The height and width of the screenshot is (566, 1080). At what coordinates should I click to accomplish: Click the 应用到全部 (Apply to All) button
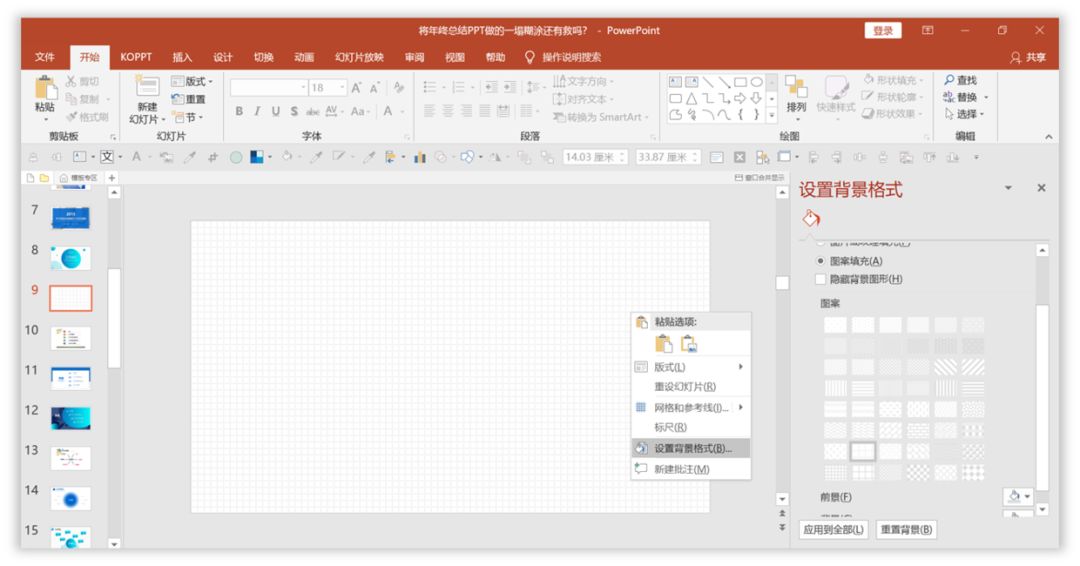pyautogui.click(x=833, y=529)
